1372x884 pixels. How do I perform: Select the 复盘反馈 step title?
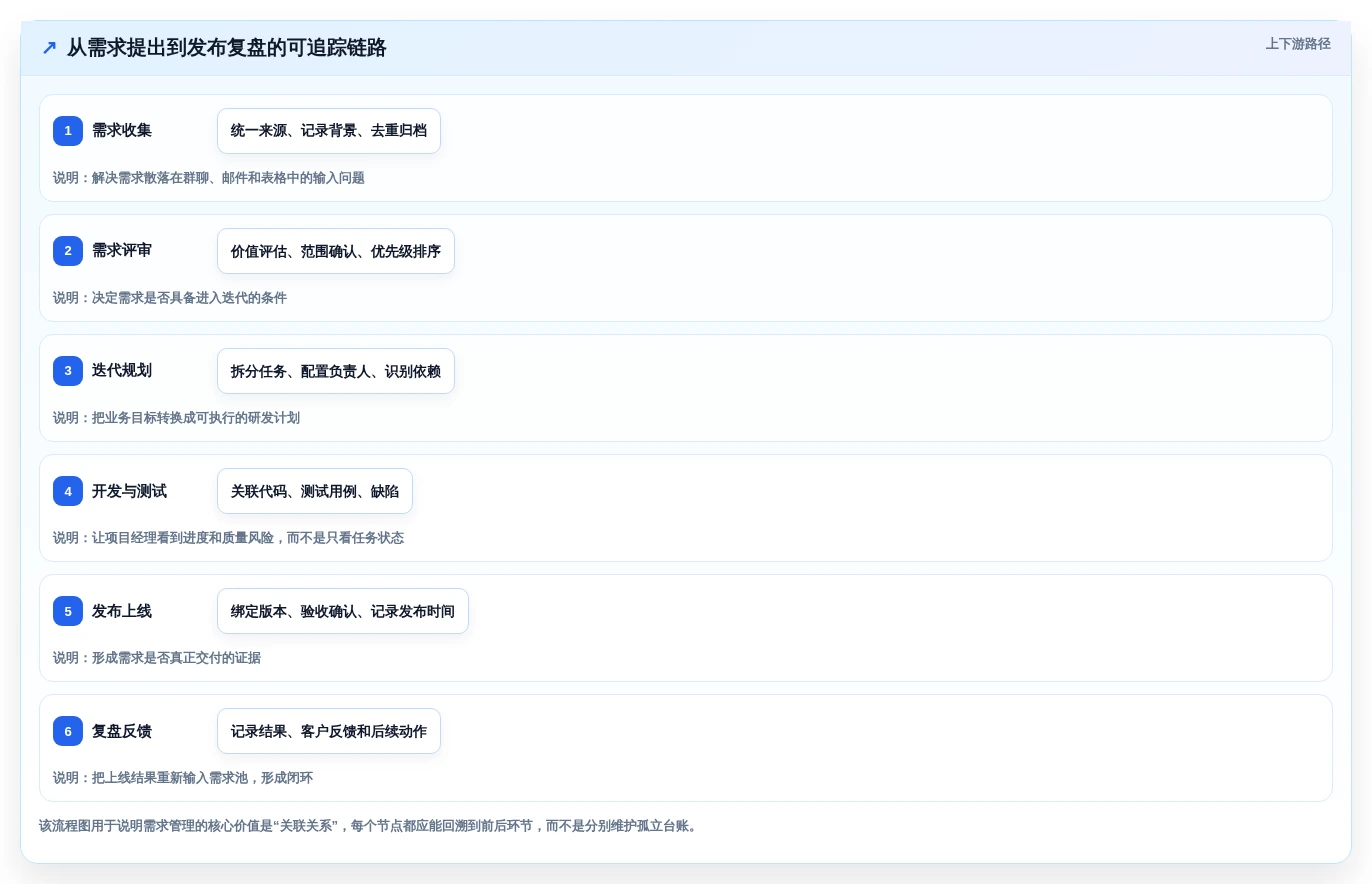pos(122,731)
